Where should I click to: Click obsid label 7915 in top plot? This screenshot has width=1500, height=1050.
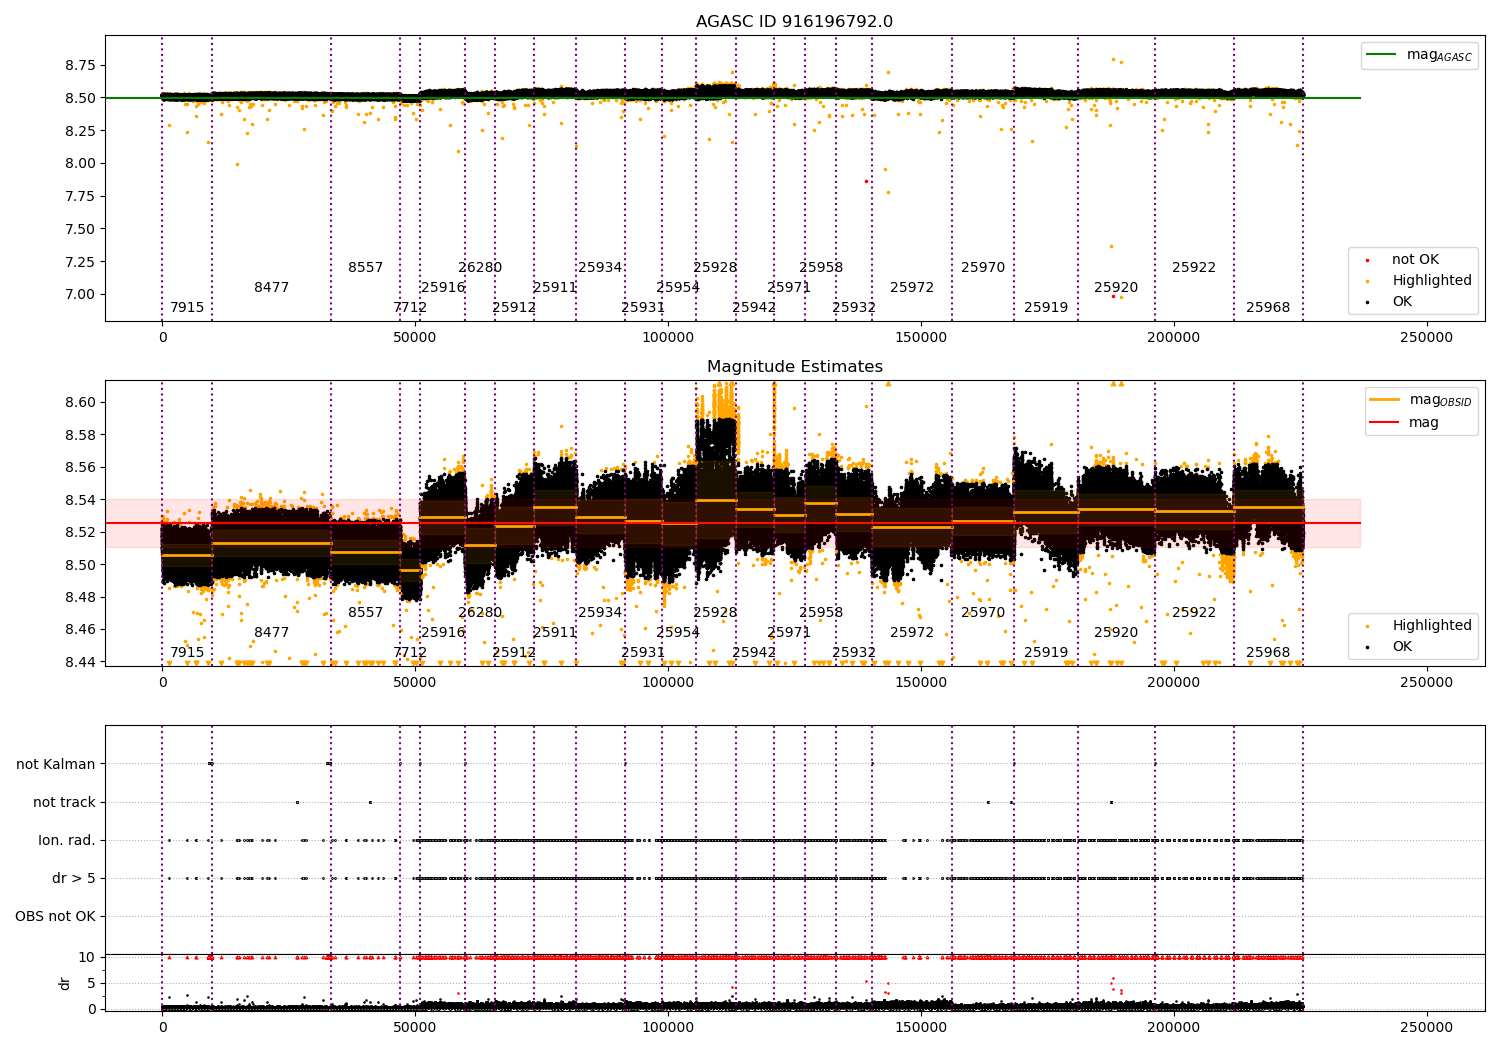[x=187, y=308]
